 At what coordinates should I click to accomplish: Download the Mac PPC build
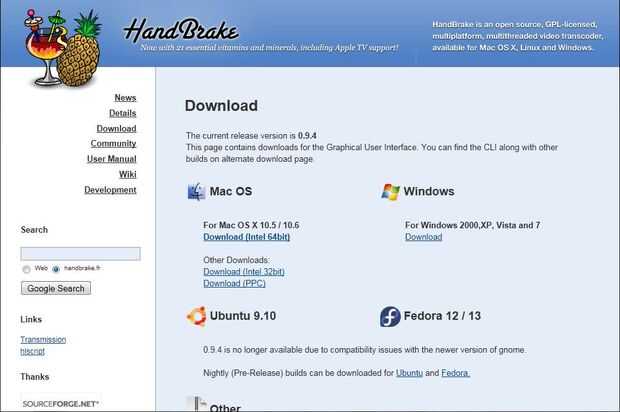click(234, 283)
